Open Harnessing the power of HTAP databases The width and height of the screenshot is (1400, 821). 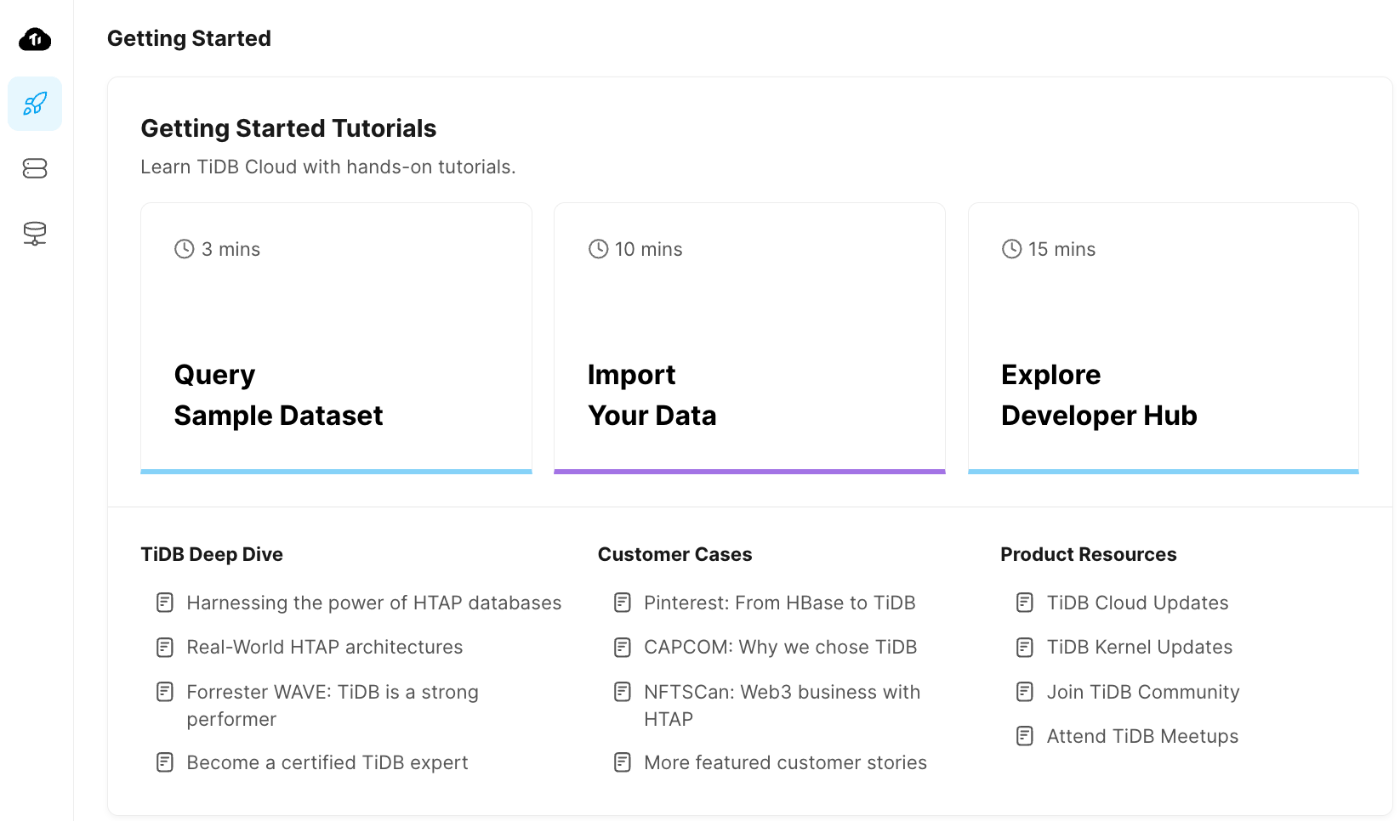click(x=374, y=603)
